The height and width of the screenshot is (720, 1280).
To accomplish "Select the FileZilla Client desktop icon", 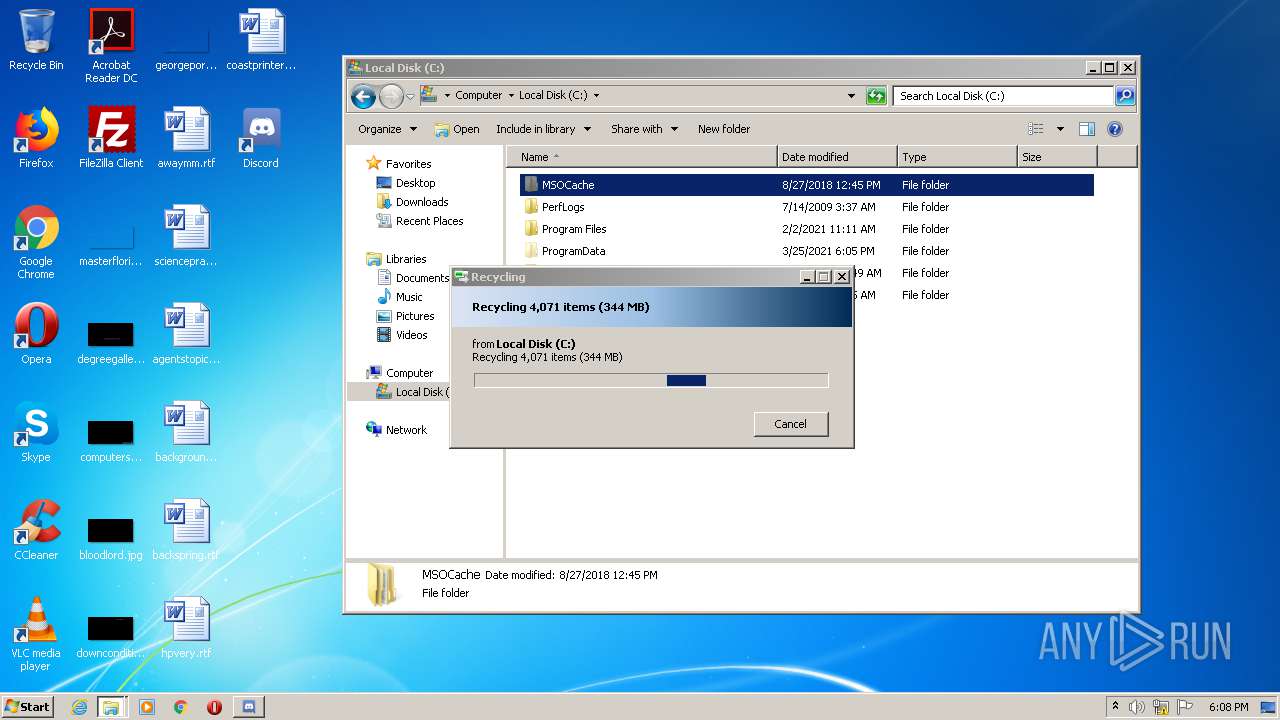I will pos(111,138).
